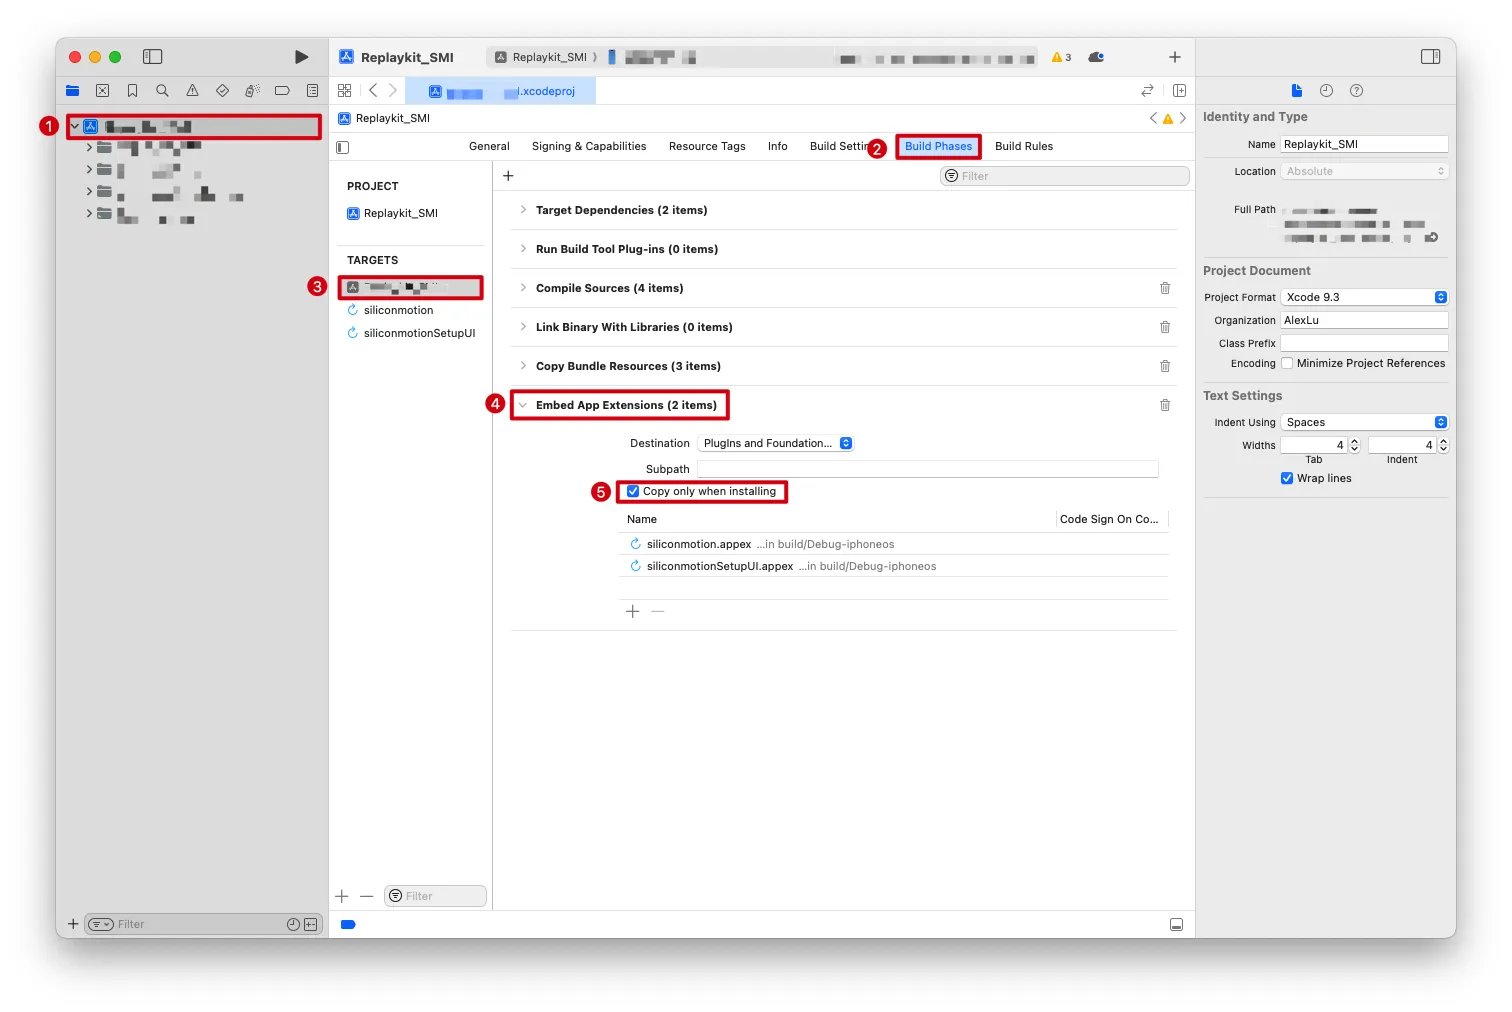
Task: Expand Target Dependencies section
Action: pos(523,210)
